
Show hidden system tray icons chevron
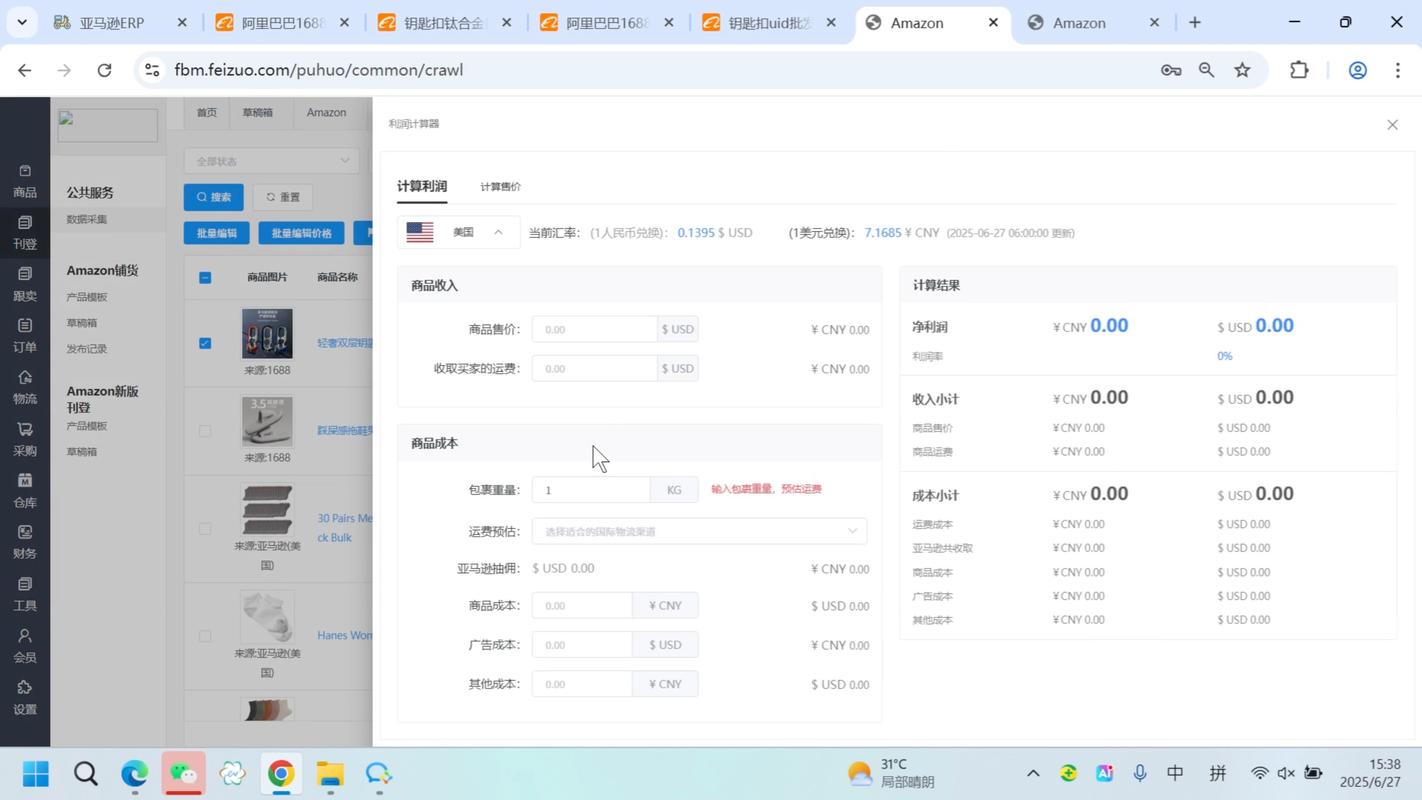1033,773
